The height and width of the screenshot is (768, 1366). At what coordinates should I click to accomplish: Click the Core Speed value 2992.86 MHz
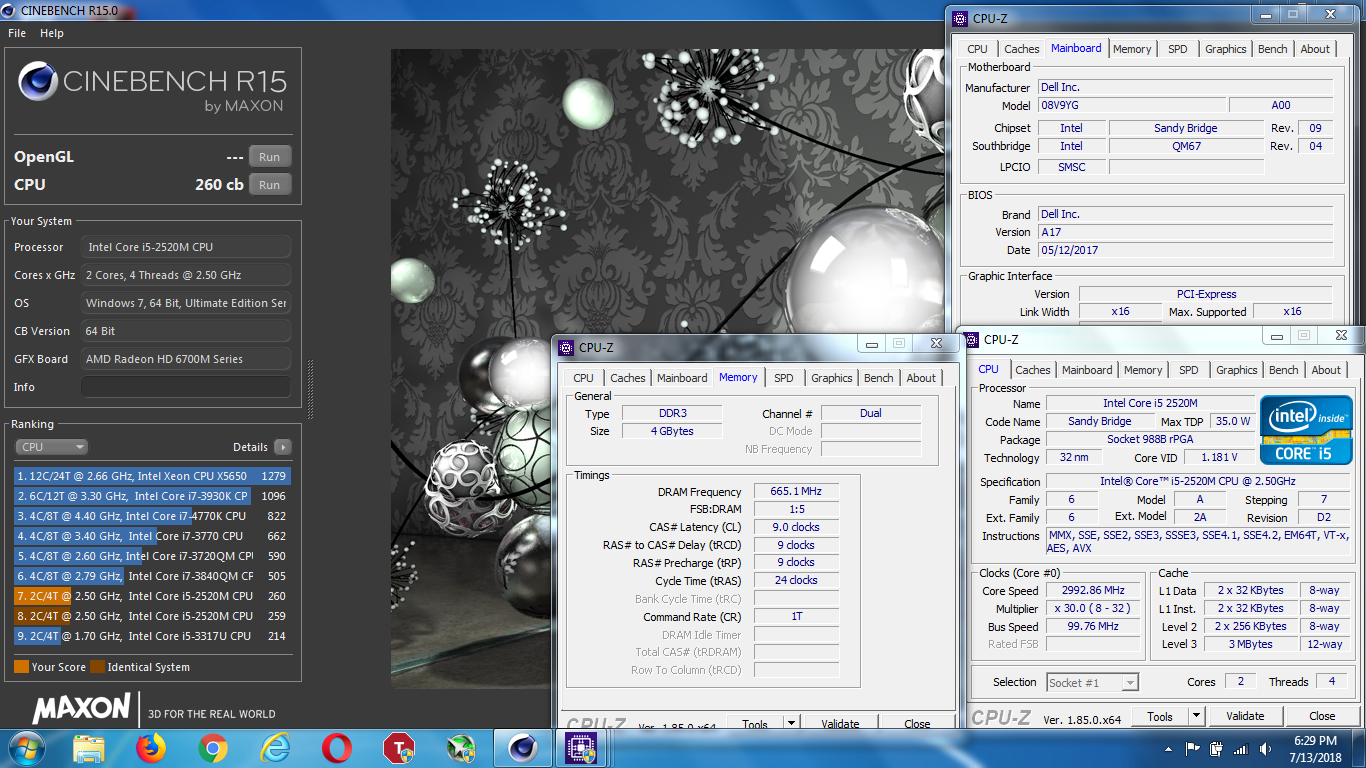[x=1094, y=591]
